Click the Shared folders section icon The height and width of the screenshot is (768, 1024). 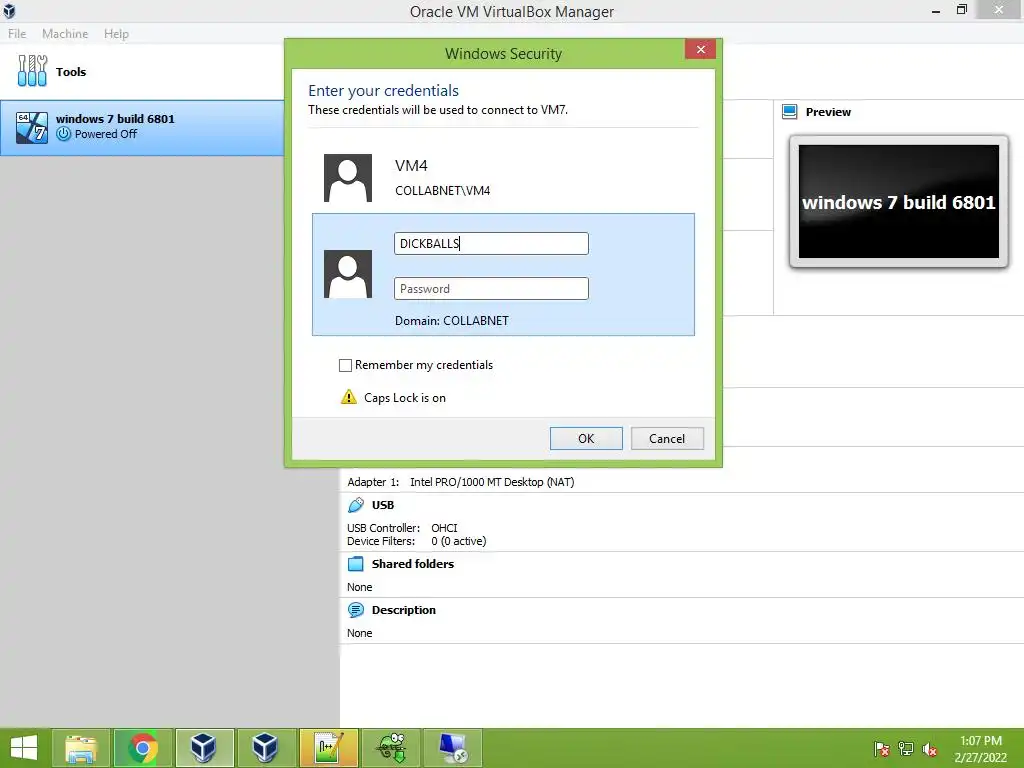[356, 564]
